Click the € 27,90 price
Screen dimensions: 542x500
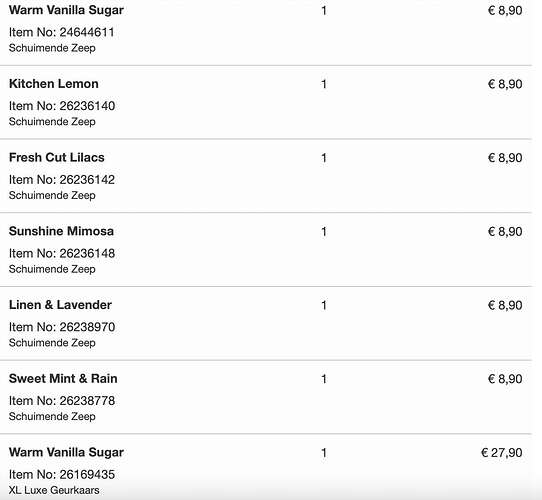tap(502, 452)
